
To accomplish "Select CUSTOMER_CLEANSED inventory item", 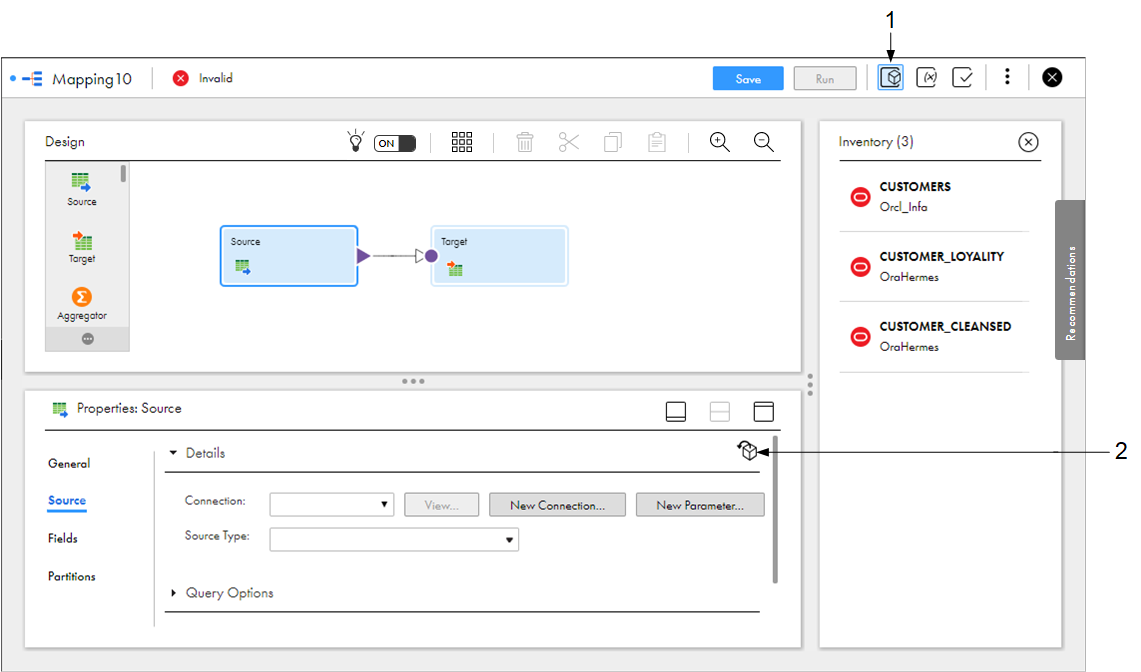I will [x=934, y=336].
